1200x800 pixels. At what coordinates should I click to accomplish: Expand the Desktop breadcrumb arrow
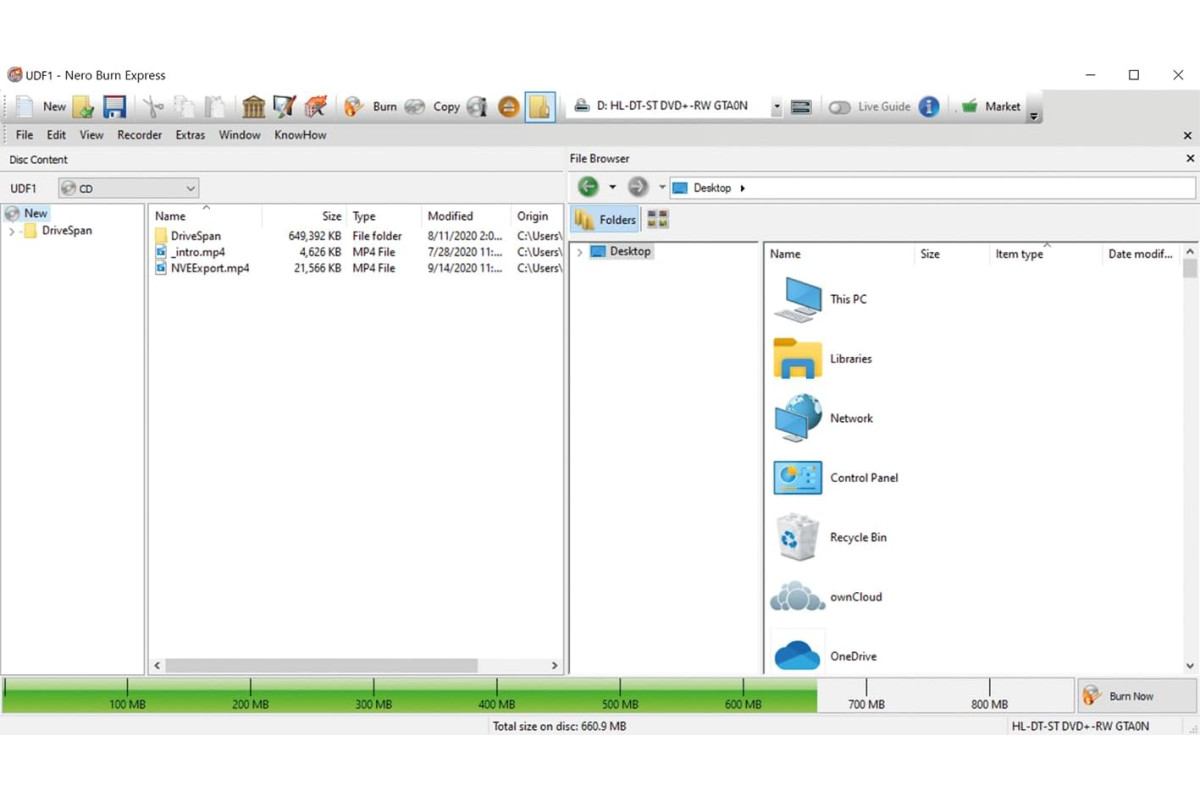coord(742,188)
